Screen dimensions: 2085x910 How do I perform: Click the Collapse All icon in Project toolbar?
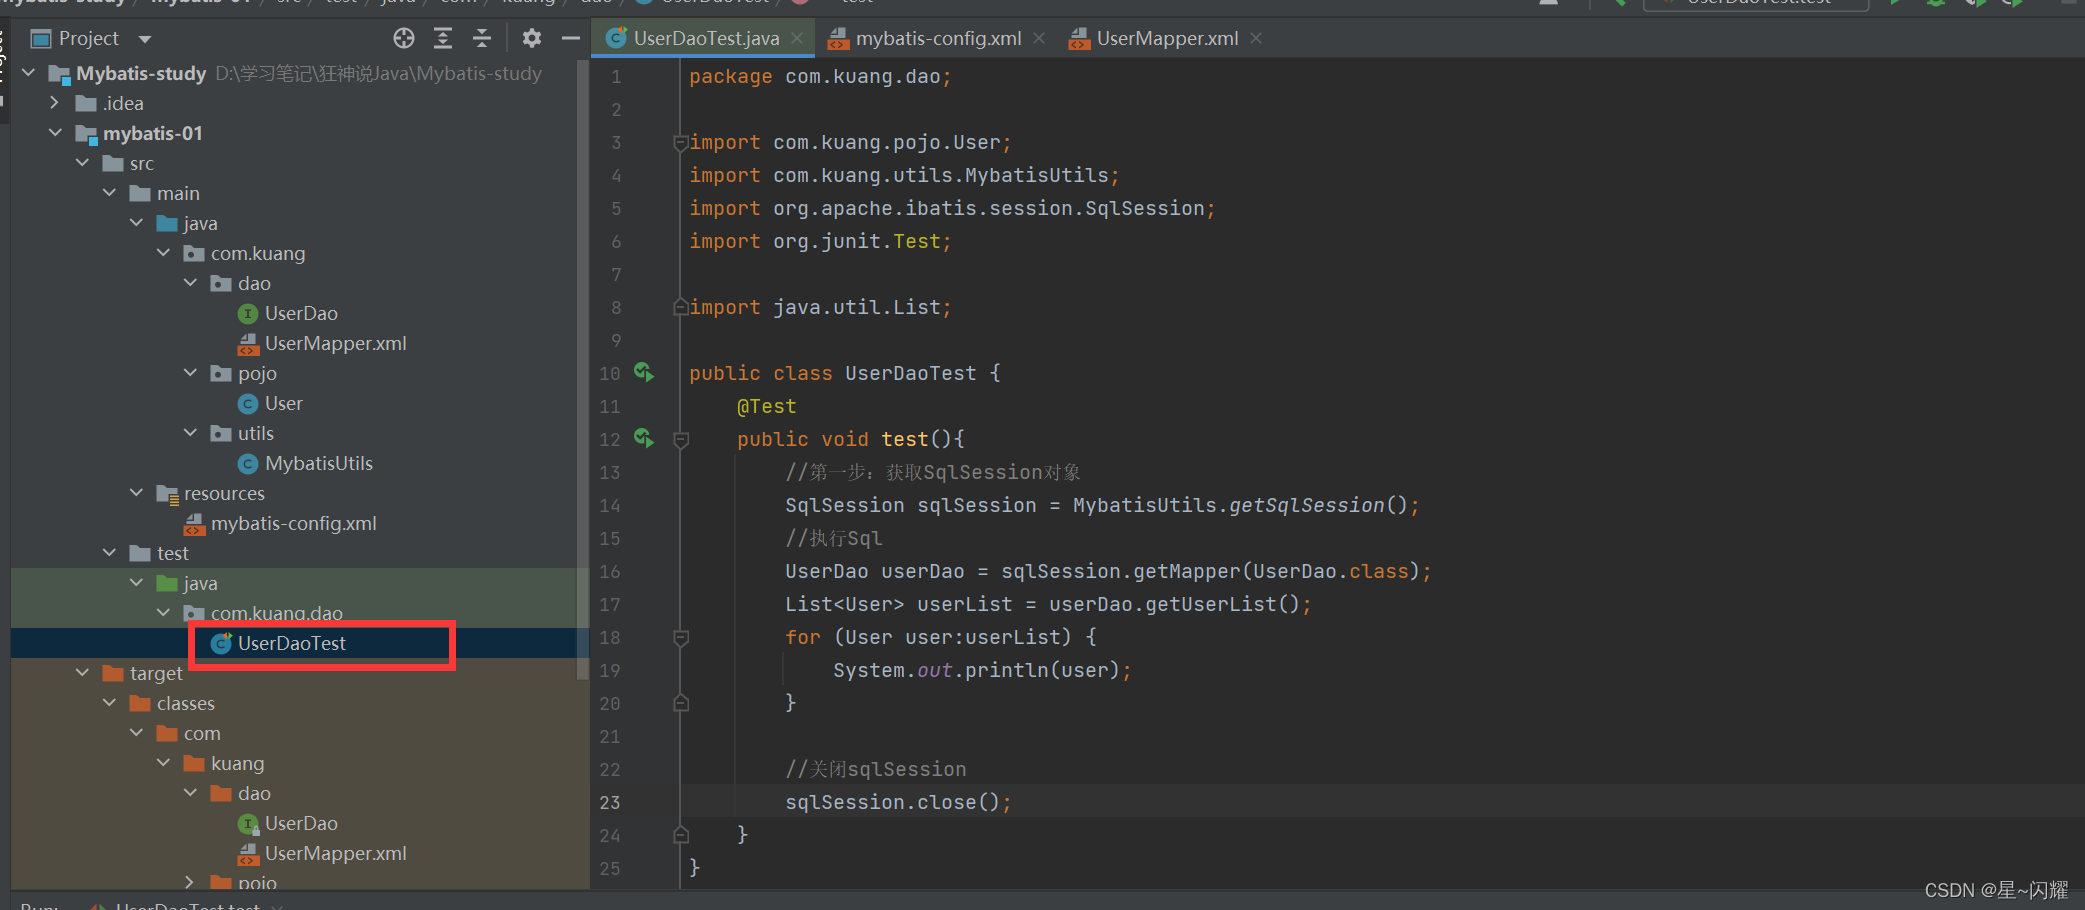[482, 38]
